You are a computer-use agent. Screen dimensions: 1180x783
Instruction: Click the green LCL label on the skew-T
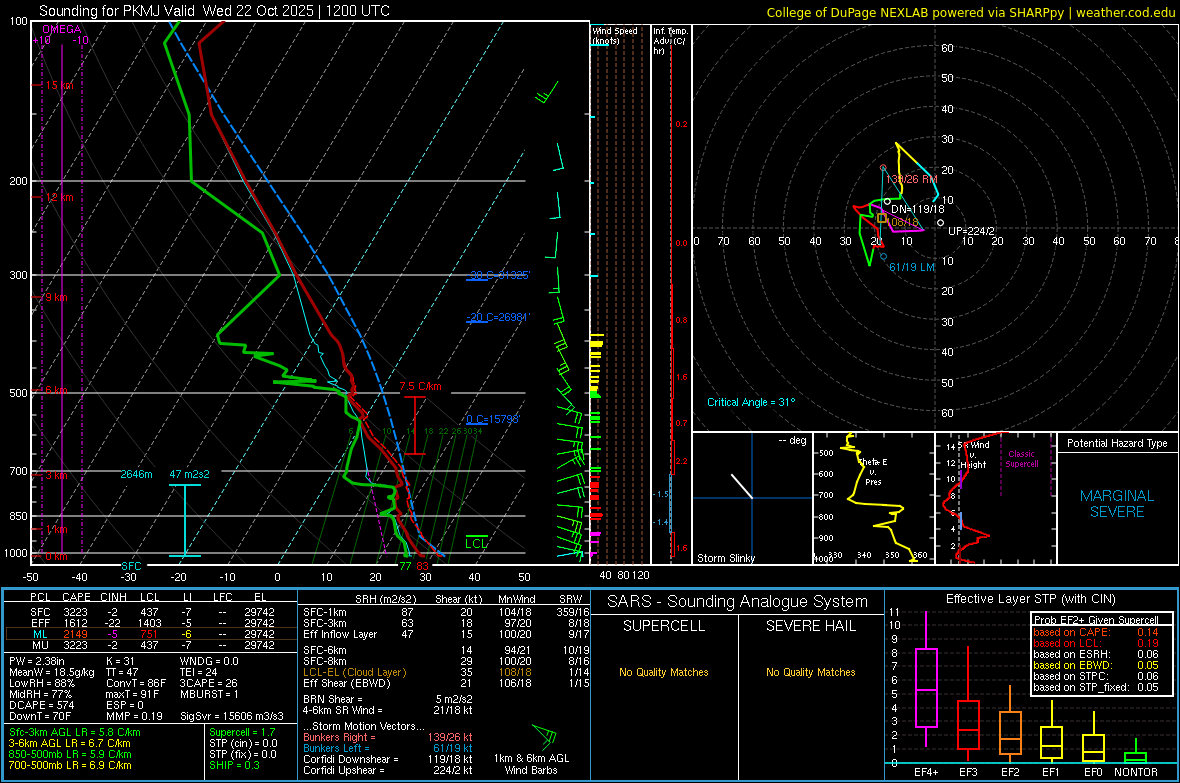476,544
